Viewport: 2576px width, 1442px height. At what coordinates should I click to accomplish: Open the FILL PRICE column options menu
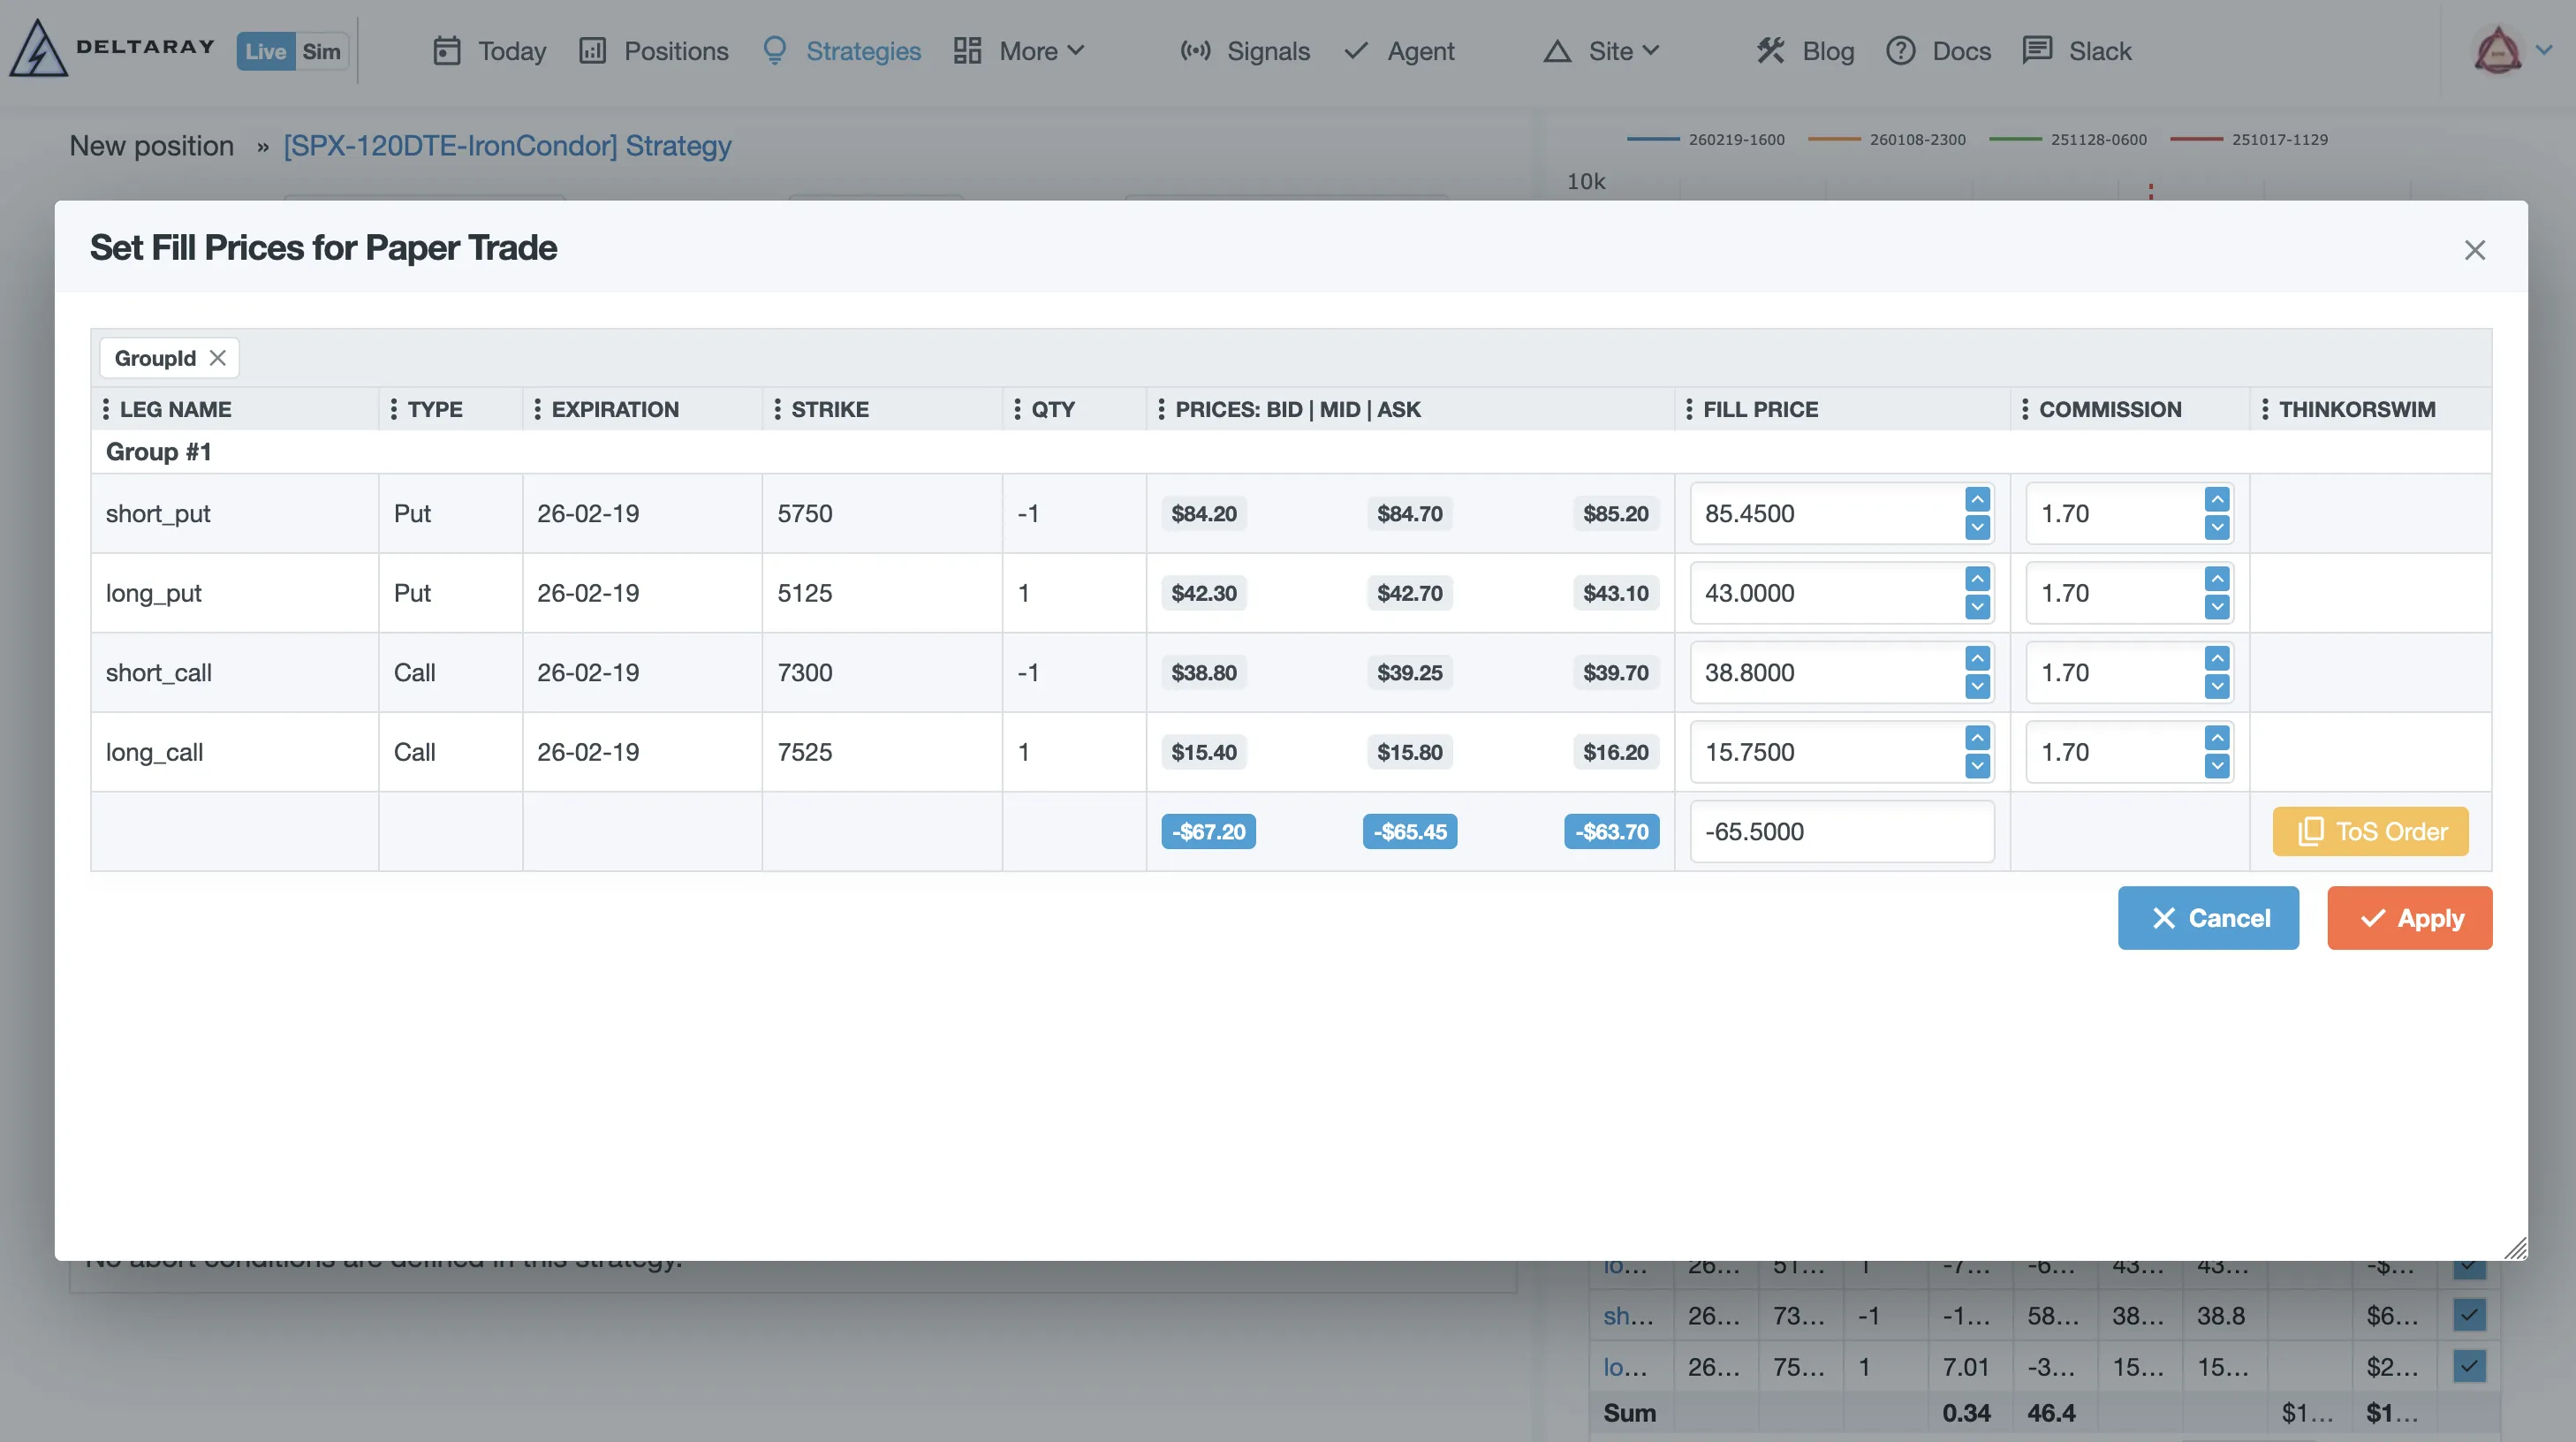[x=1690, y=409]
